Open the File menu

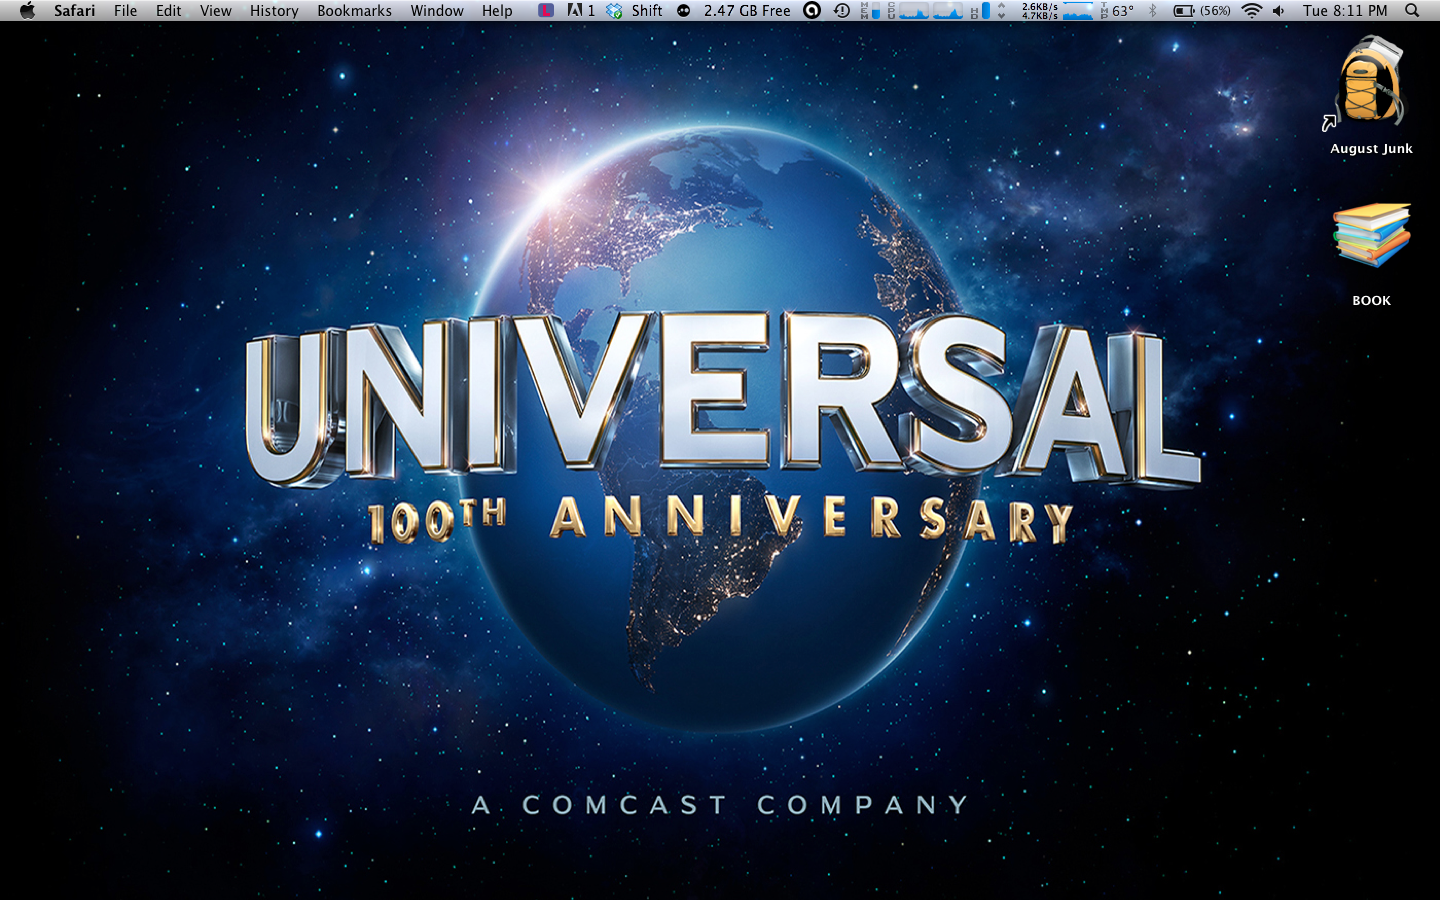tap(125, 10)
